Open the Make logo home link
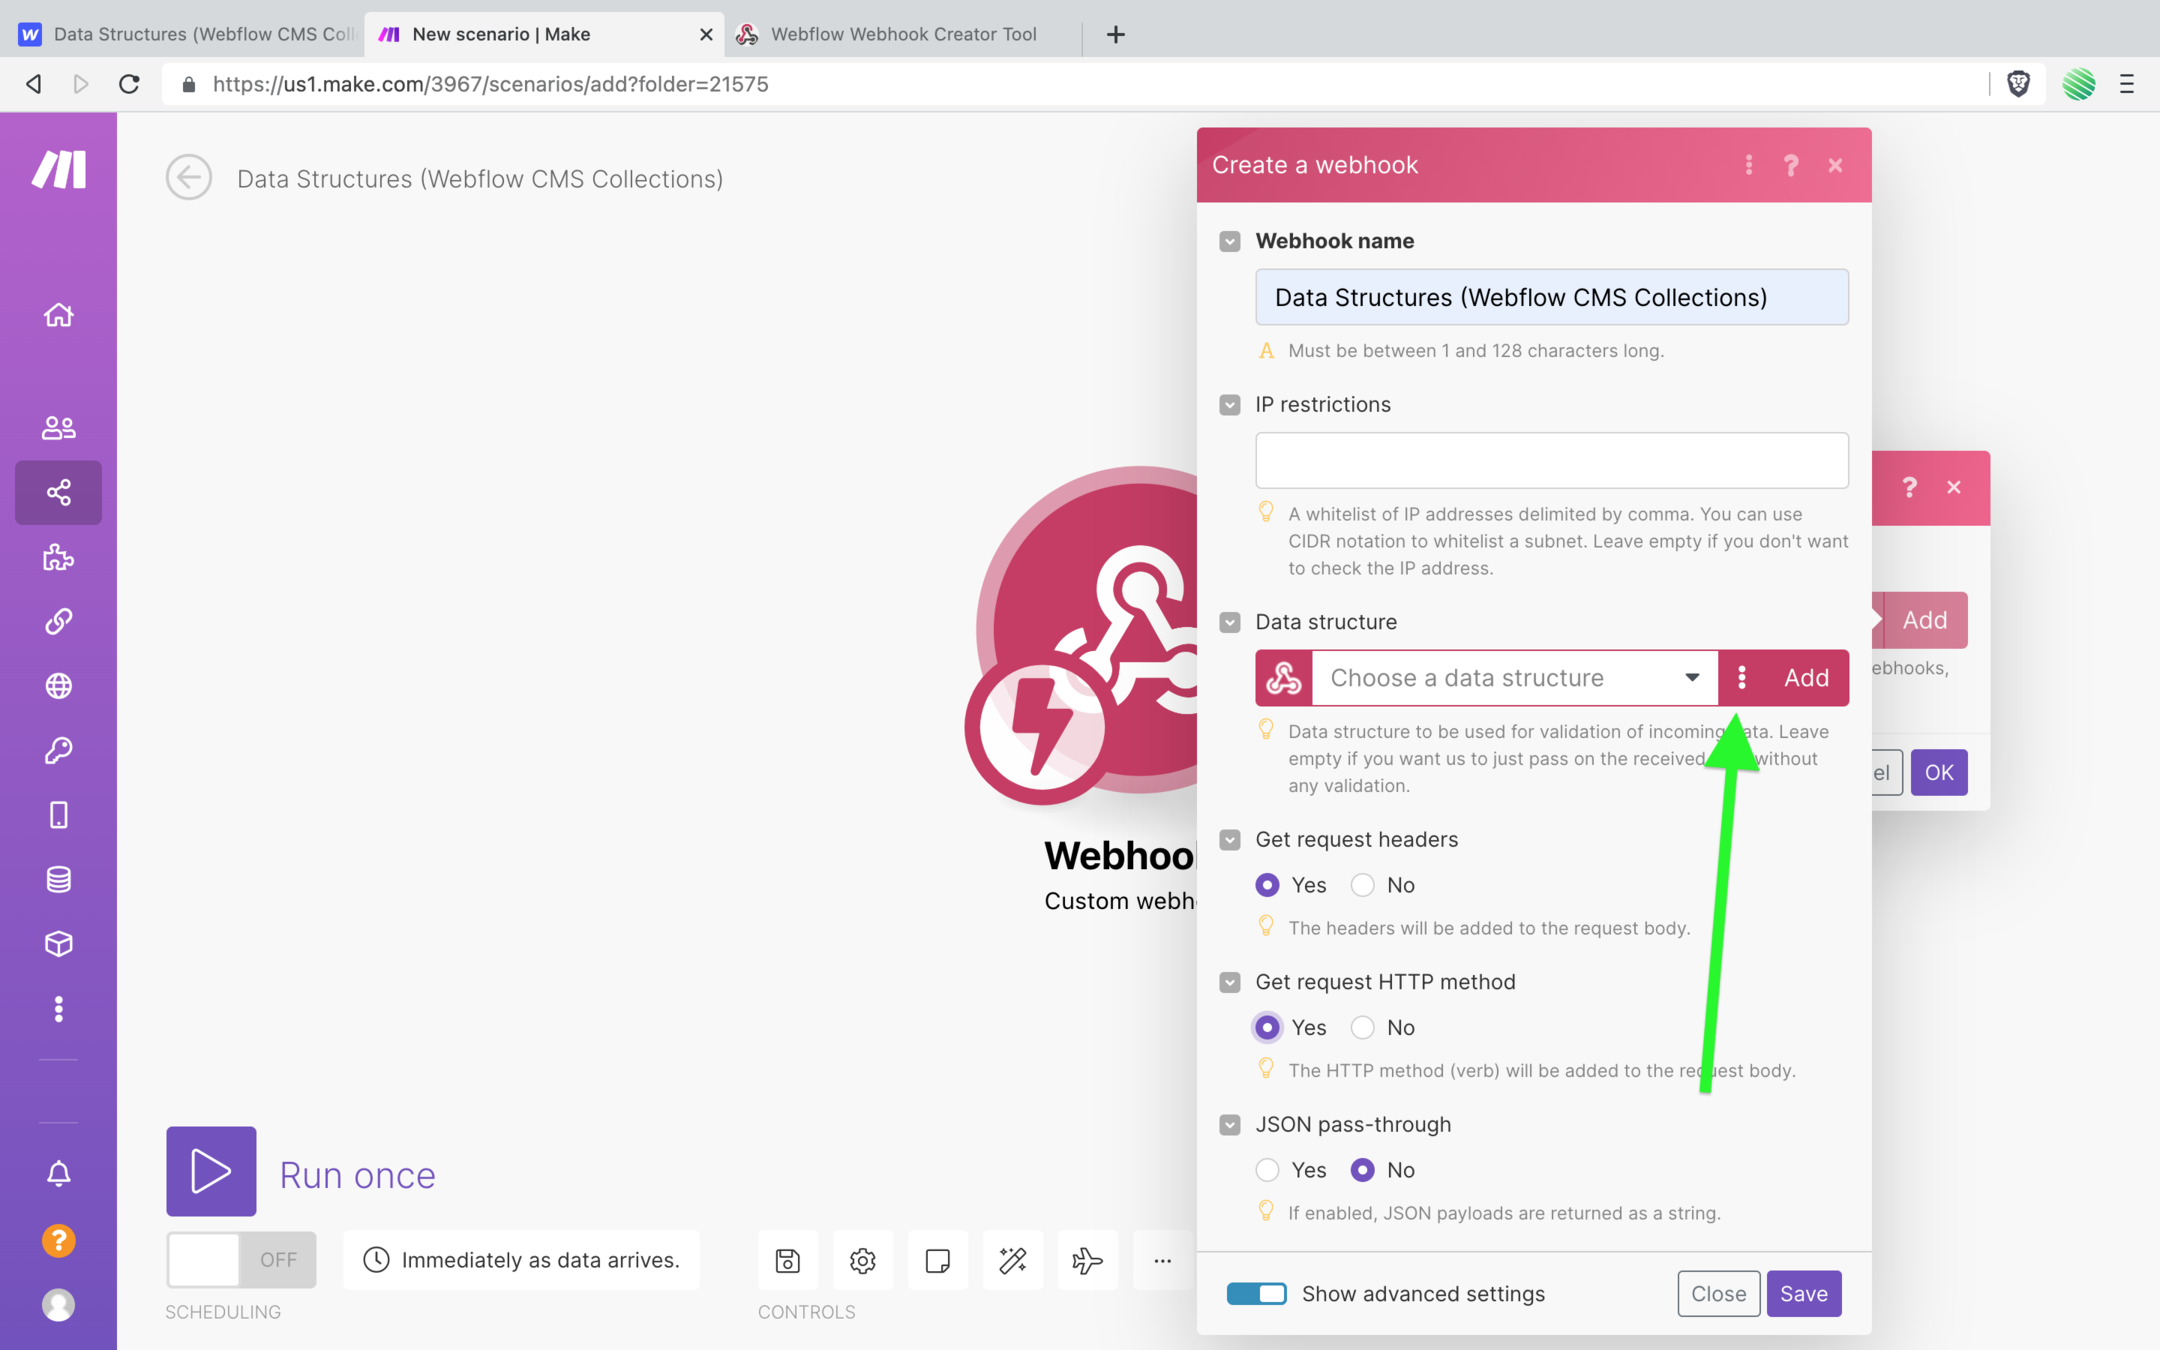The width and height of the screenshot is (2160, 1350). [x=58, y=169]
